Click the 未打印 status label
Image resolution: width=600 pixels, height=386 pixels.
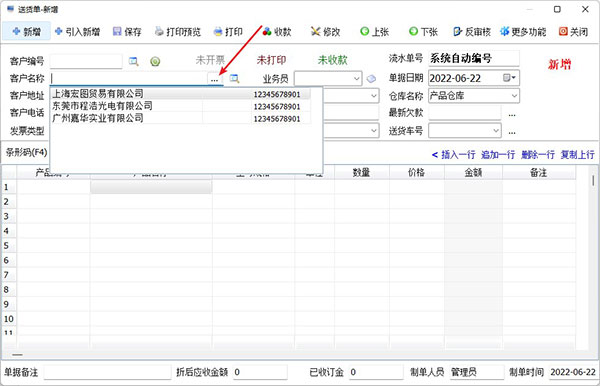(x=271, y=60)
